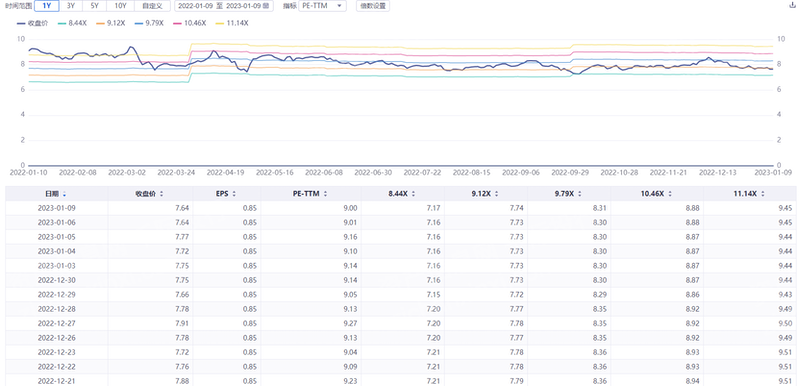Open the date range picker field
The image size is (800, 386).
(x=223, y=6)
